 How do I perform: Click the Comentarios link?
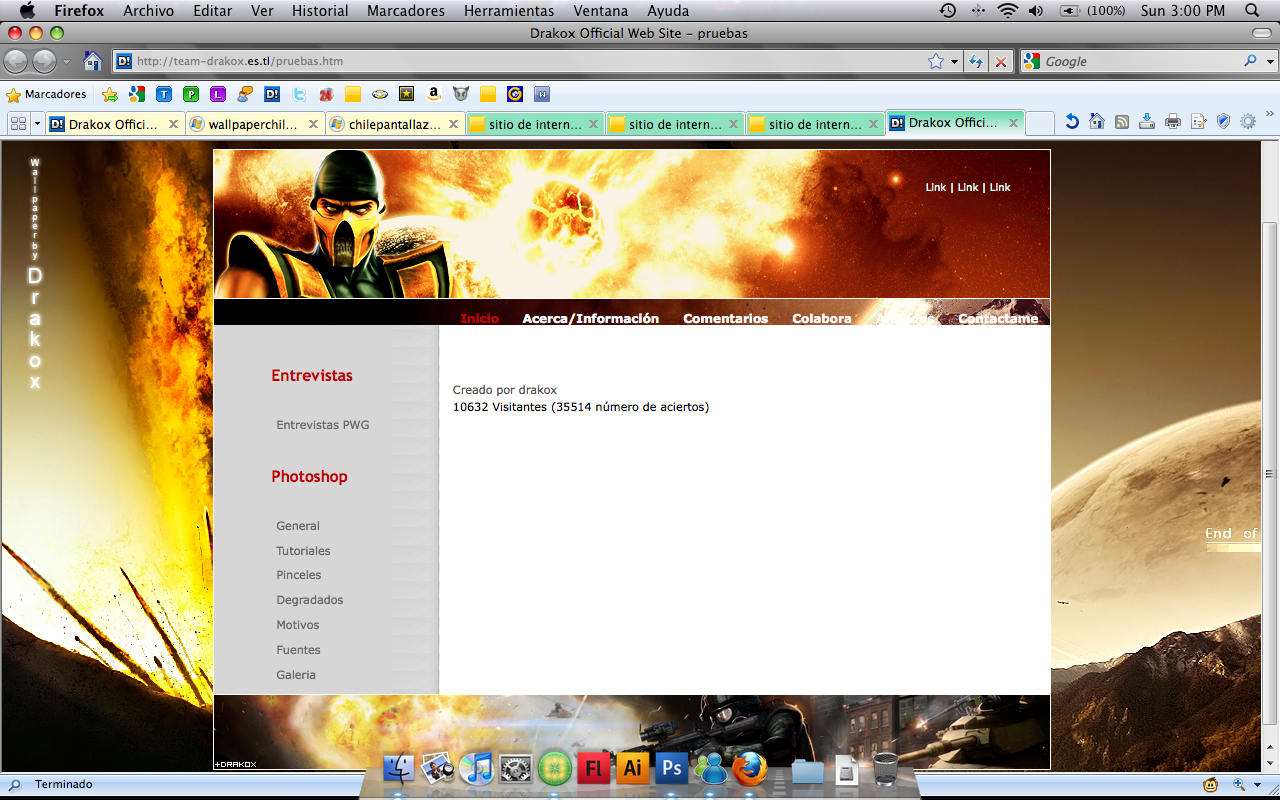point(726,318)
